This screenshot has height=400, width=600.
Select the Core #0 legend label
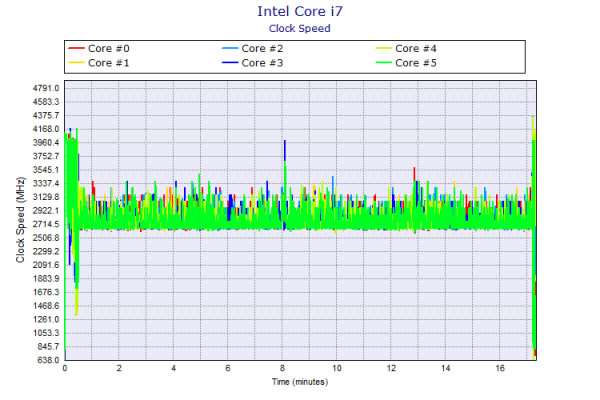[109, 49]
